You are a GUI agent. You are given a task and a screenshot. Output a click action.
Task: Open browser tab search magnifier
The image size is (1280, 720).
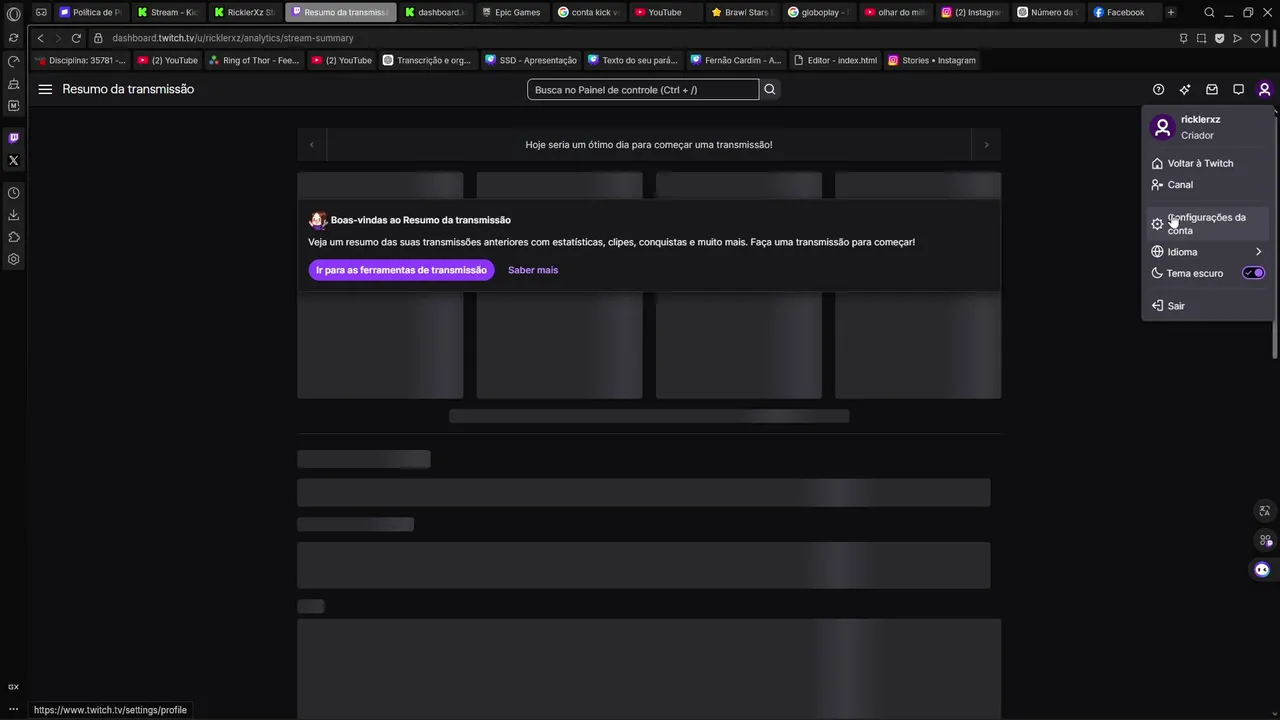[1209, 12]
